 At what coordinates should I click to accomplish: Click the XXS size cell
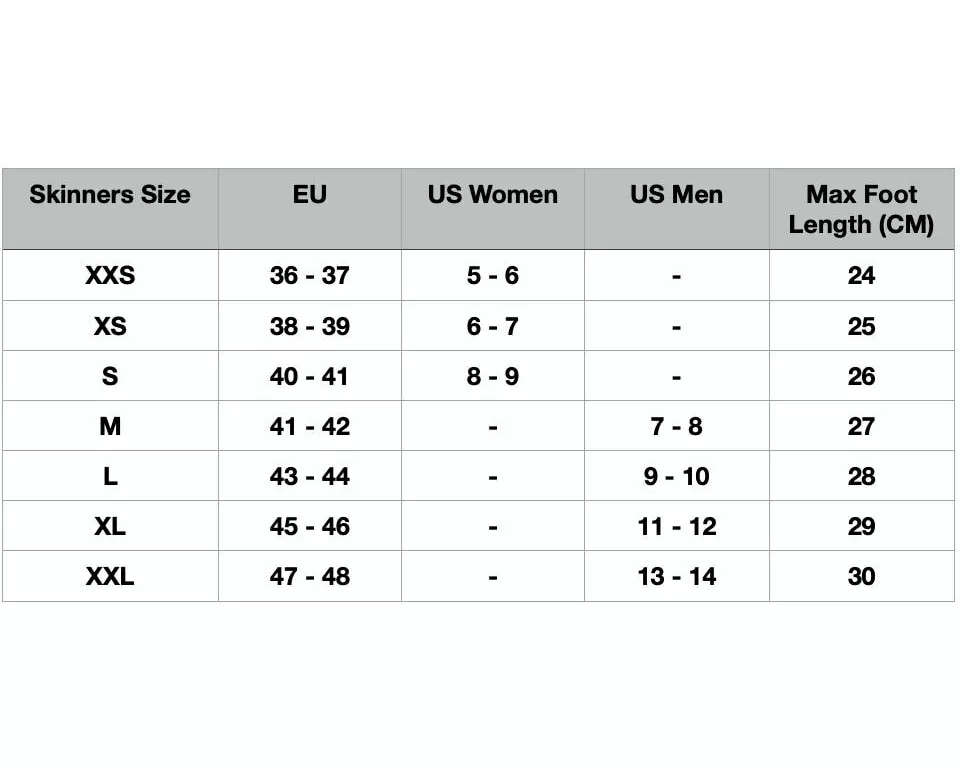point(110,276)
